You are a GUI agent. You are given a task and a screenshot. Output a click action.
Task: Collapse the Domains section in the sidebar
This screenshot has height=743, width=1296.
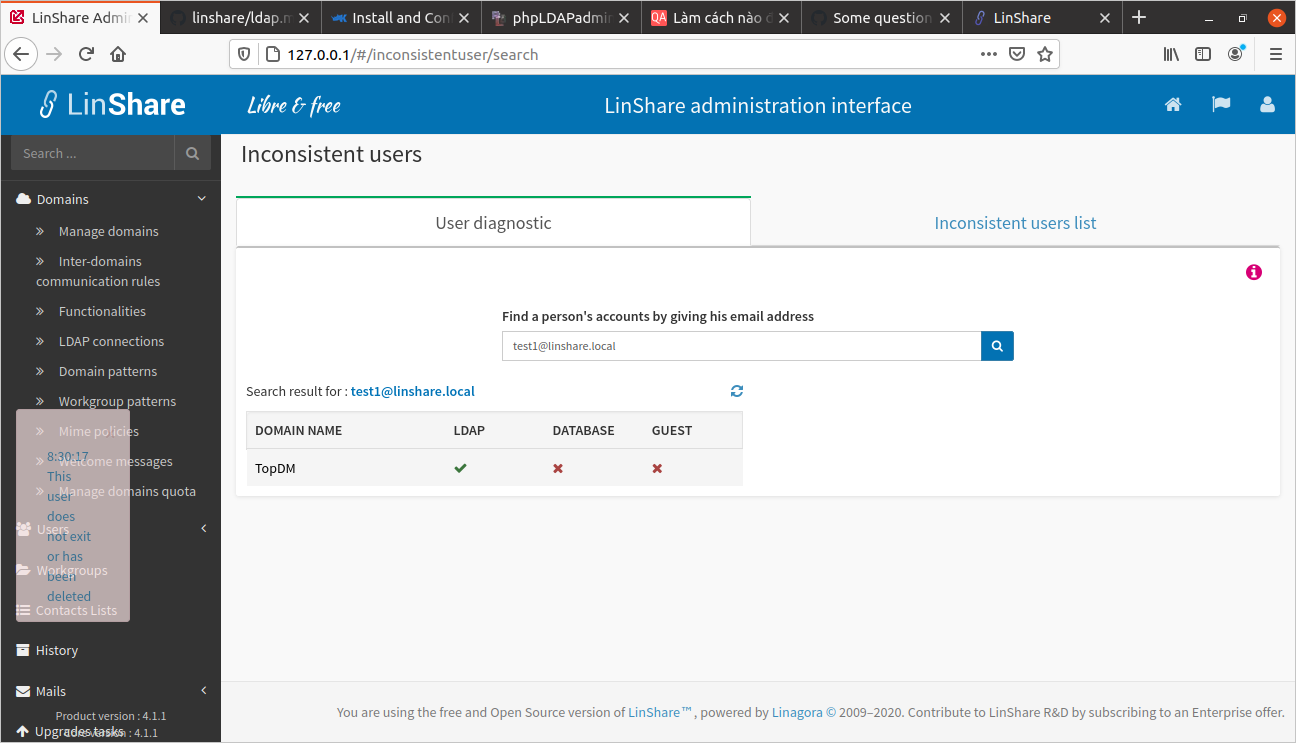pyautogui.click(x=201, y=198)
